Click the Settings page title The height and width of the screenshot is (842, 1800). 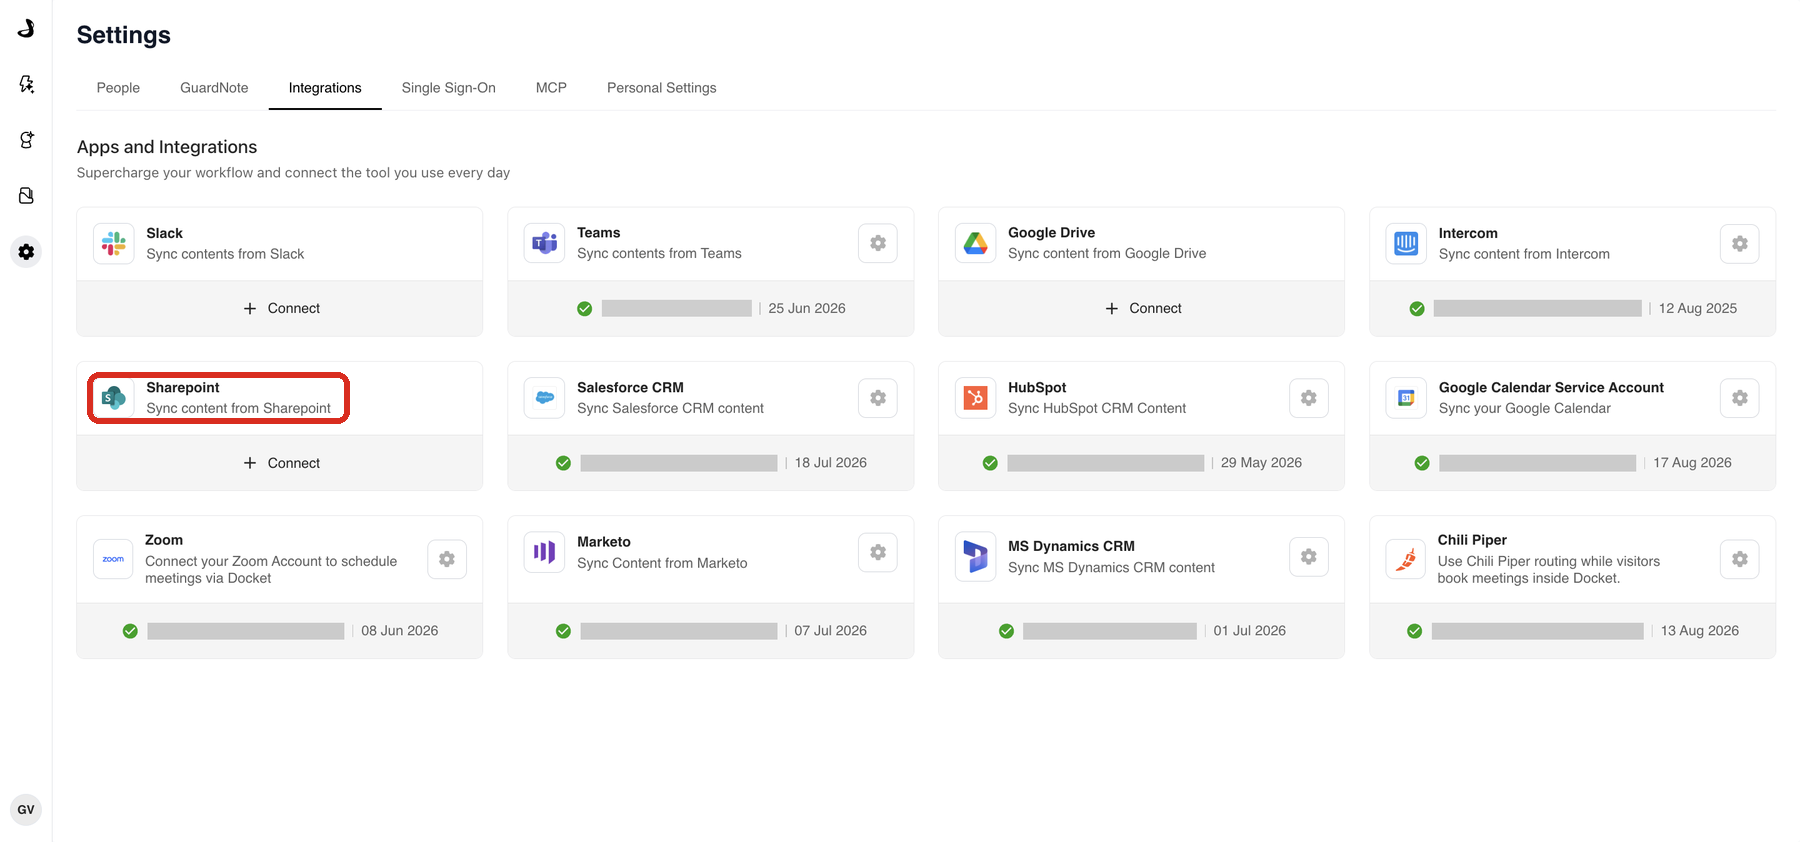point(124,35)
